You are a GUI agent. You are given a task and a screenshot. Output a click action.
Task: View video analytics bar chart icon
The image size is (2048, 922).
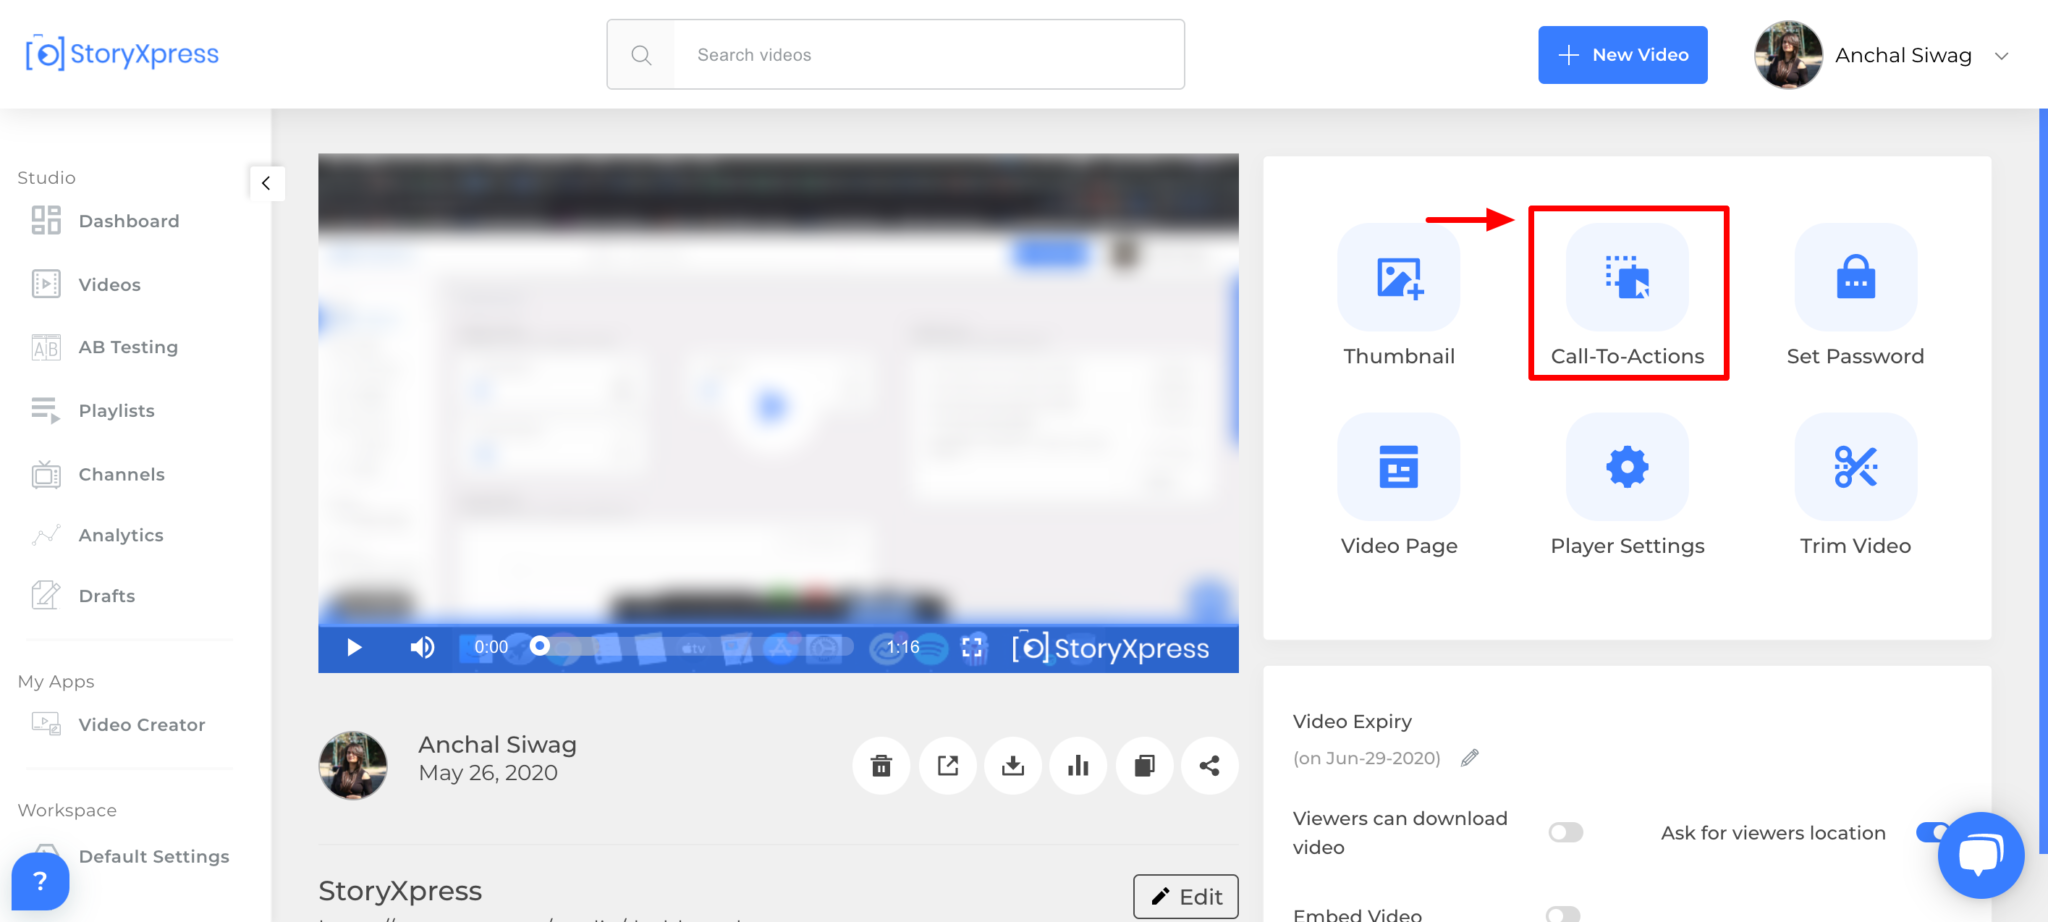tap(1078, 766)
